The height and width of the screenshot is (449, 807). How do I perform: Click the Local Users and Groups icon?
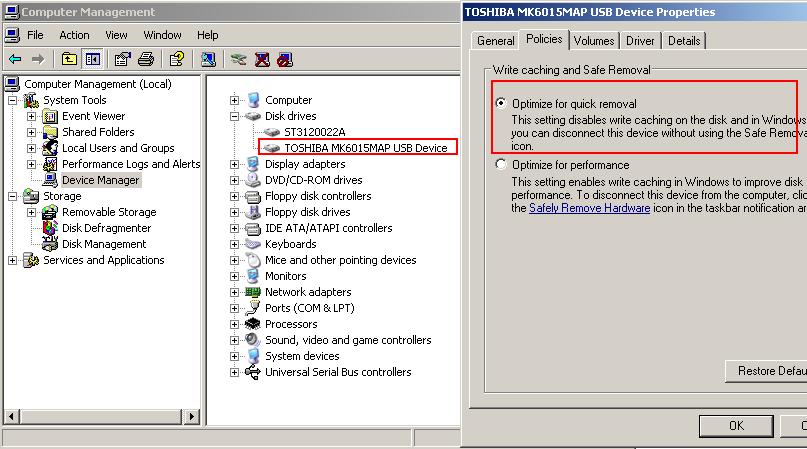50,148
